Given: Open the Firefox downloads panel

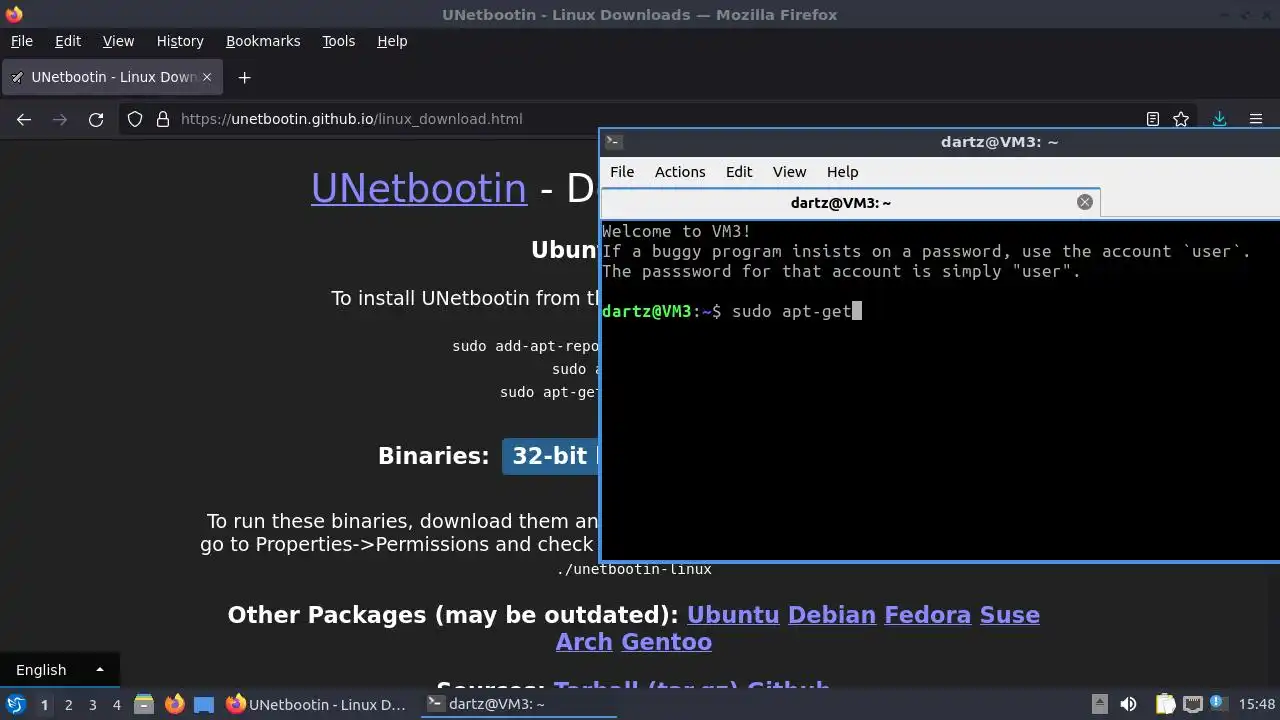Looking at the screenshot, I should pyautogui.click(x=1219, y=119).
